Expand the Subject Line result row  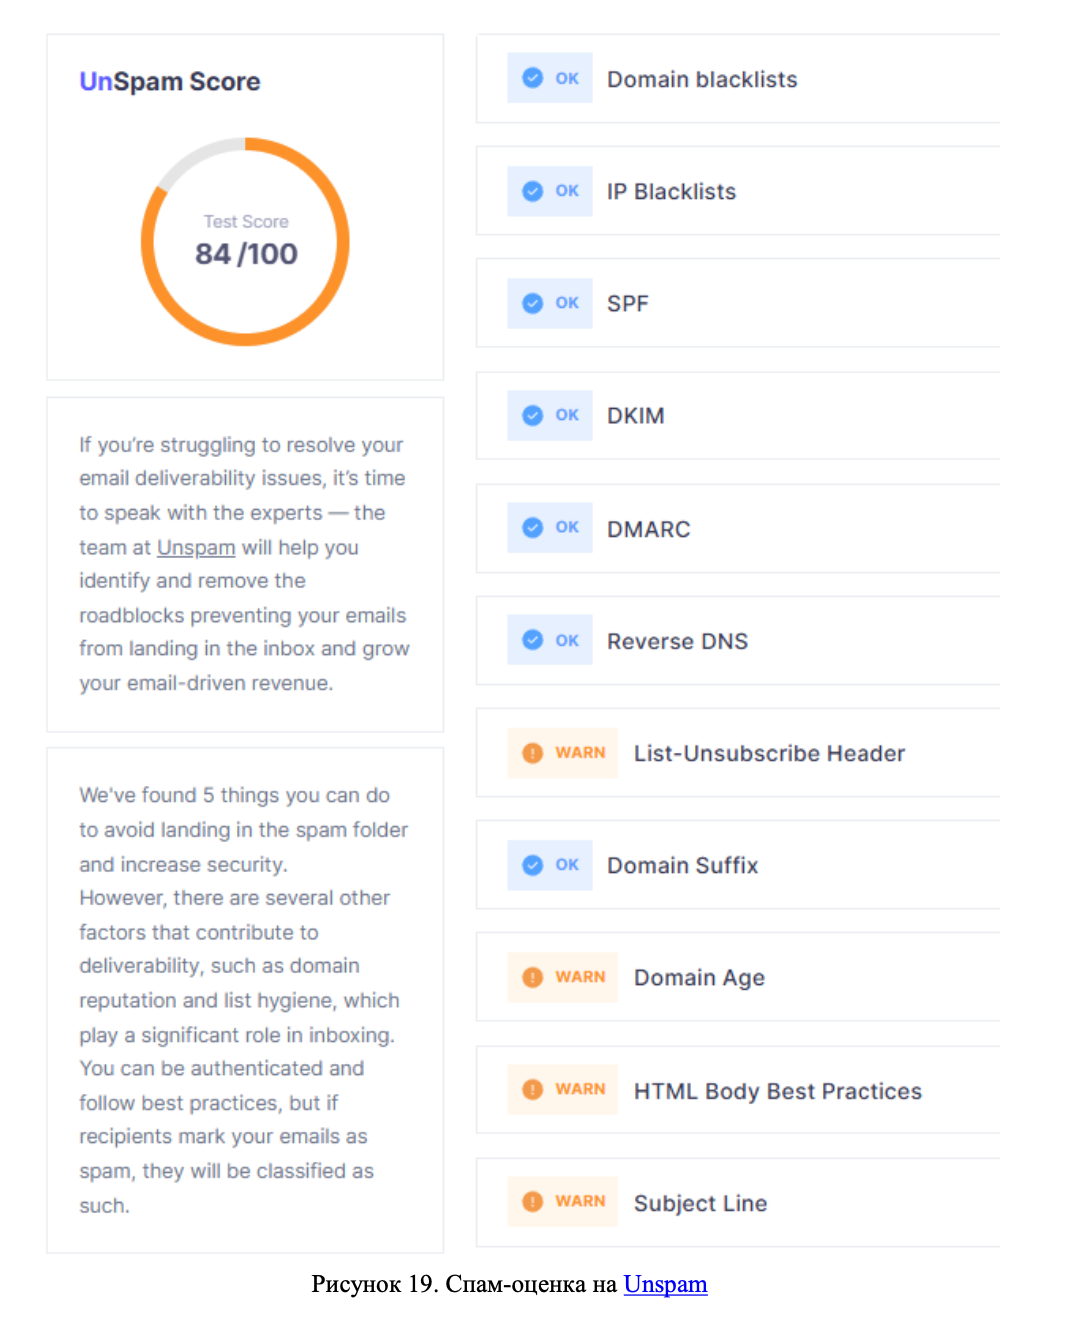(700, 1203)
